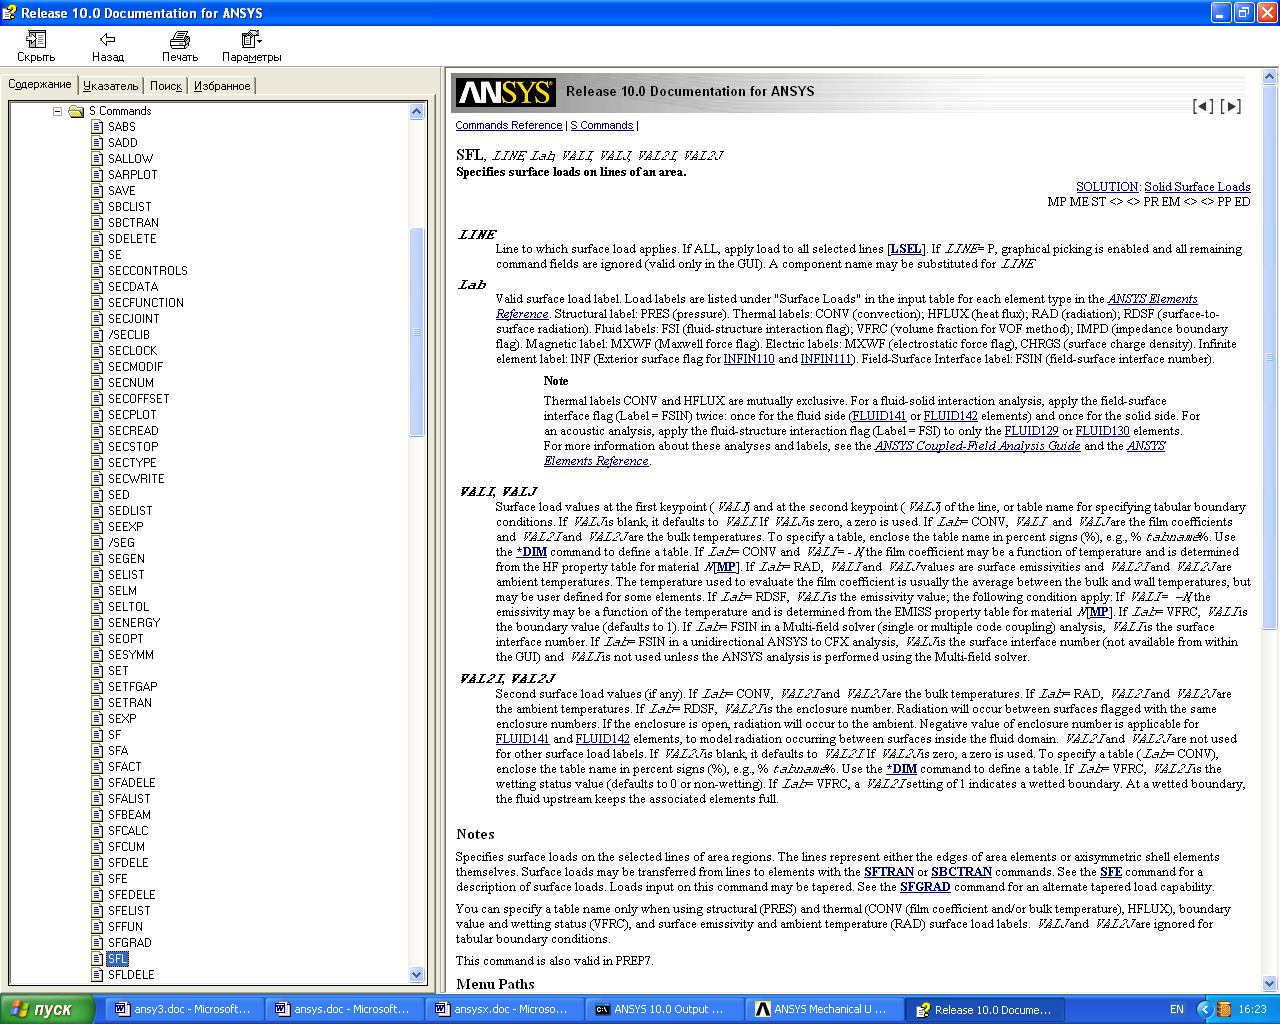Click document pane scrollbar up arrow
Viewport: 1280px width, 1024px height.
pos(1270,76)
